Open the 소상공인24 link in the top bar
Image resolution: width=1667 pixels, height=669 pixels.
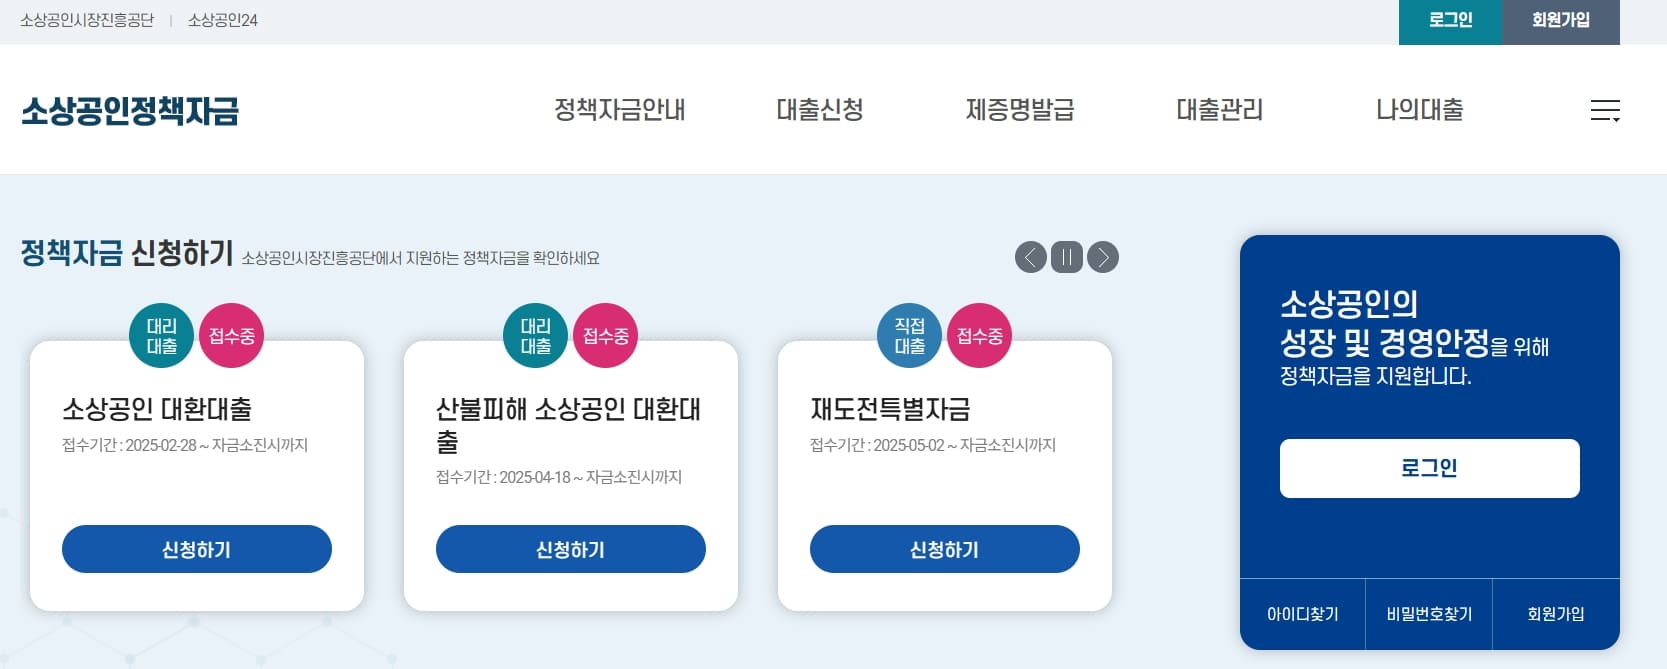(221, 18)
